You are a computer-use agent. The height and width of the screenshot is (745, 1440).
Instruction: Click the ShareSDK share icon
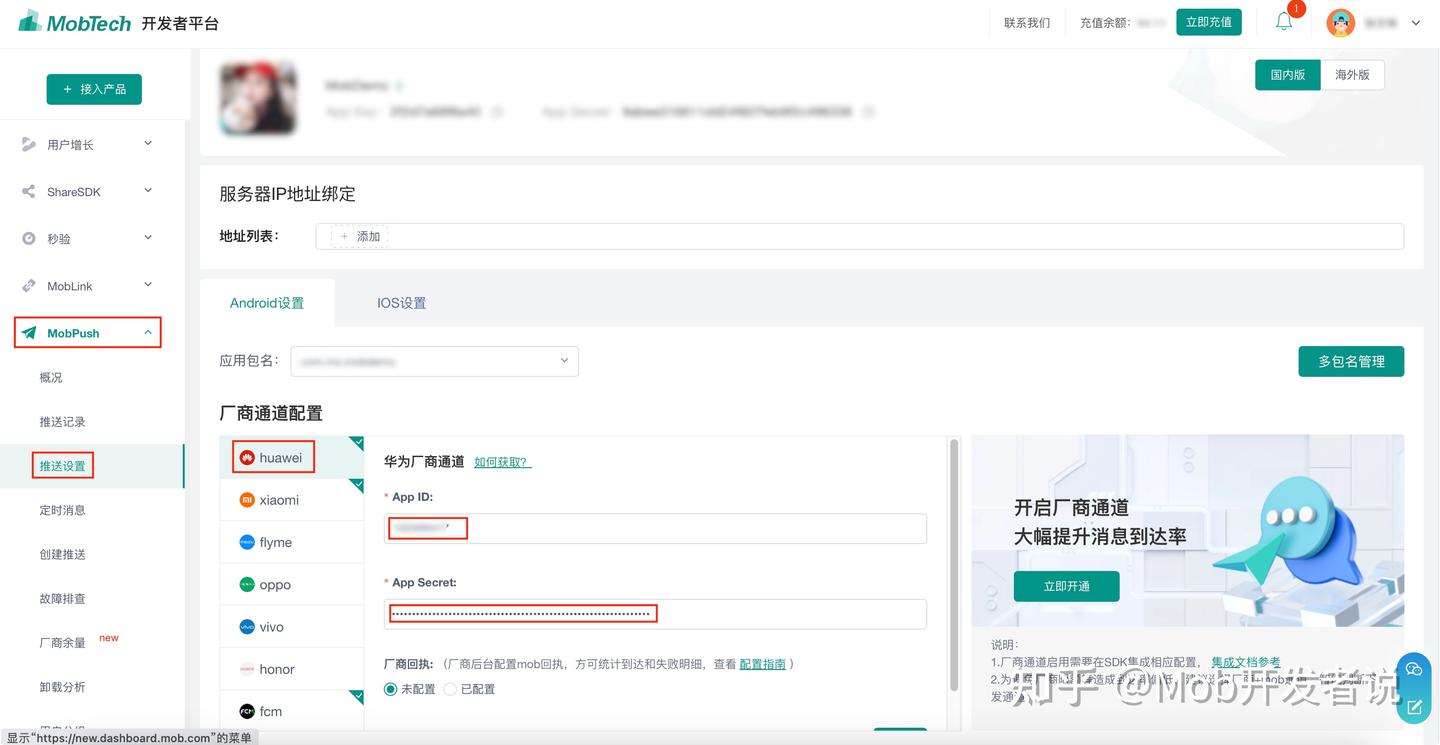click(x=29, y=191)
